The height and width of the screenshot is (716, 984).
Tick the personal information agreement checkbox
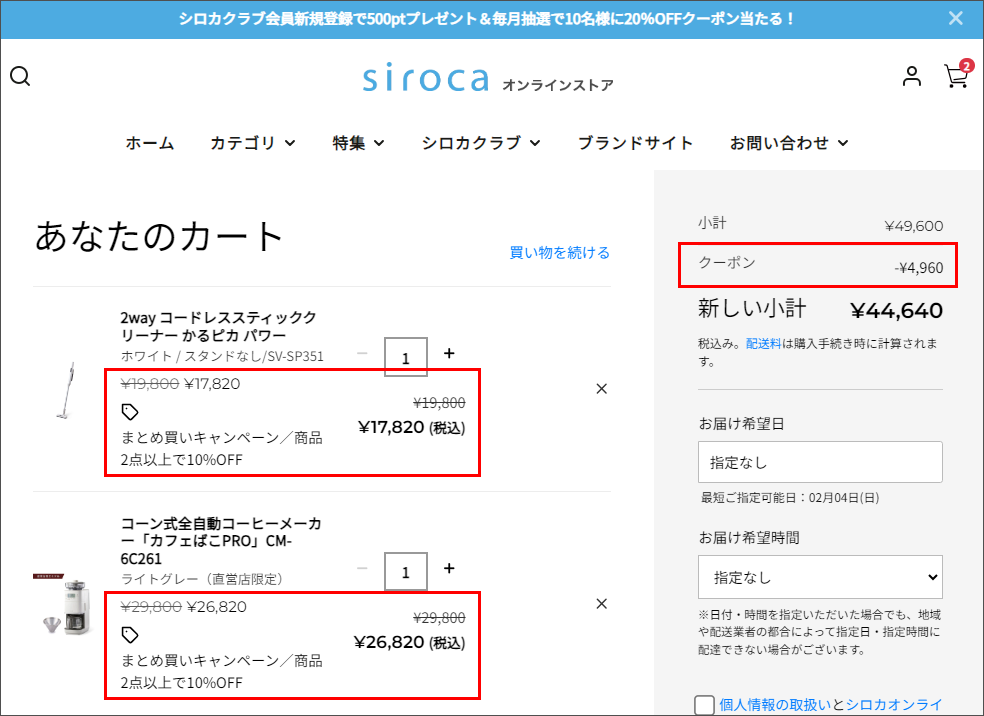tap(704, 705)
